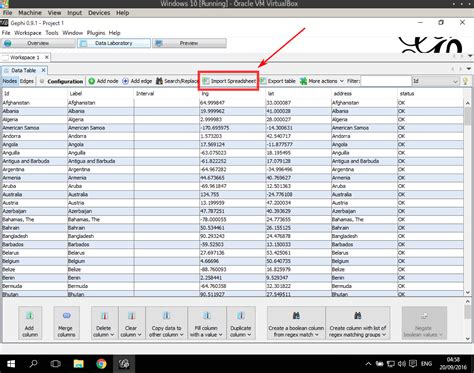Open the Plugins menu
The height and width of the screenshot is (373, 474).
96,33
